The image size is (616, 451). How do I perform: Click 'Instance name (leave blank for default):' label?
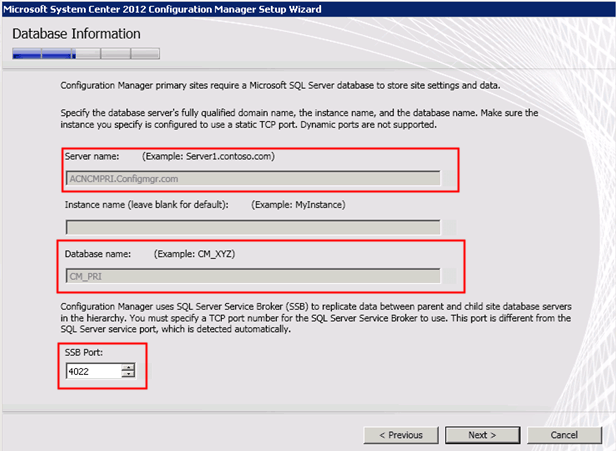[x=147, y=205]
